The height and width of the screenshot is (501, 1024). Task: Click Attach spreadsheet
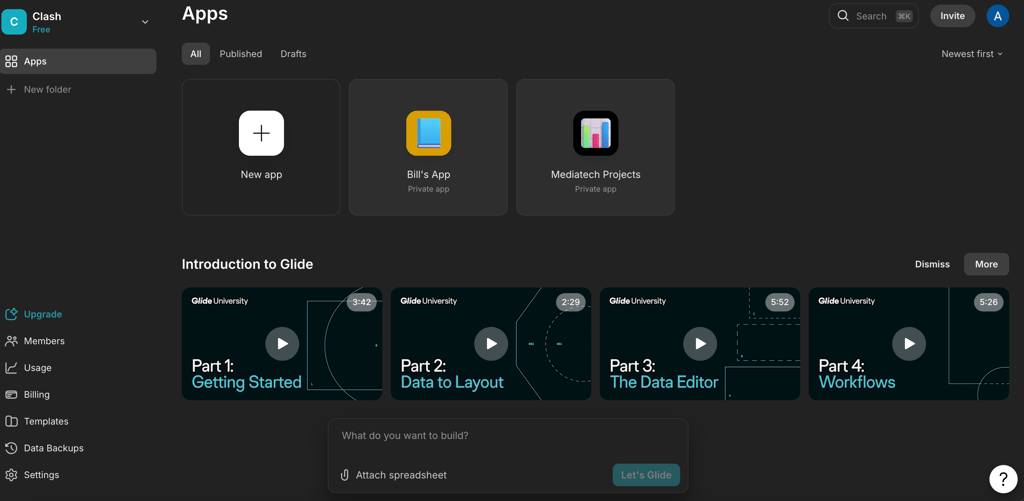click(401, 476)
